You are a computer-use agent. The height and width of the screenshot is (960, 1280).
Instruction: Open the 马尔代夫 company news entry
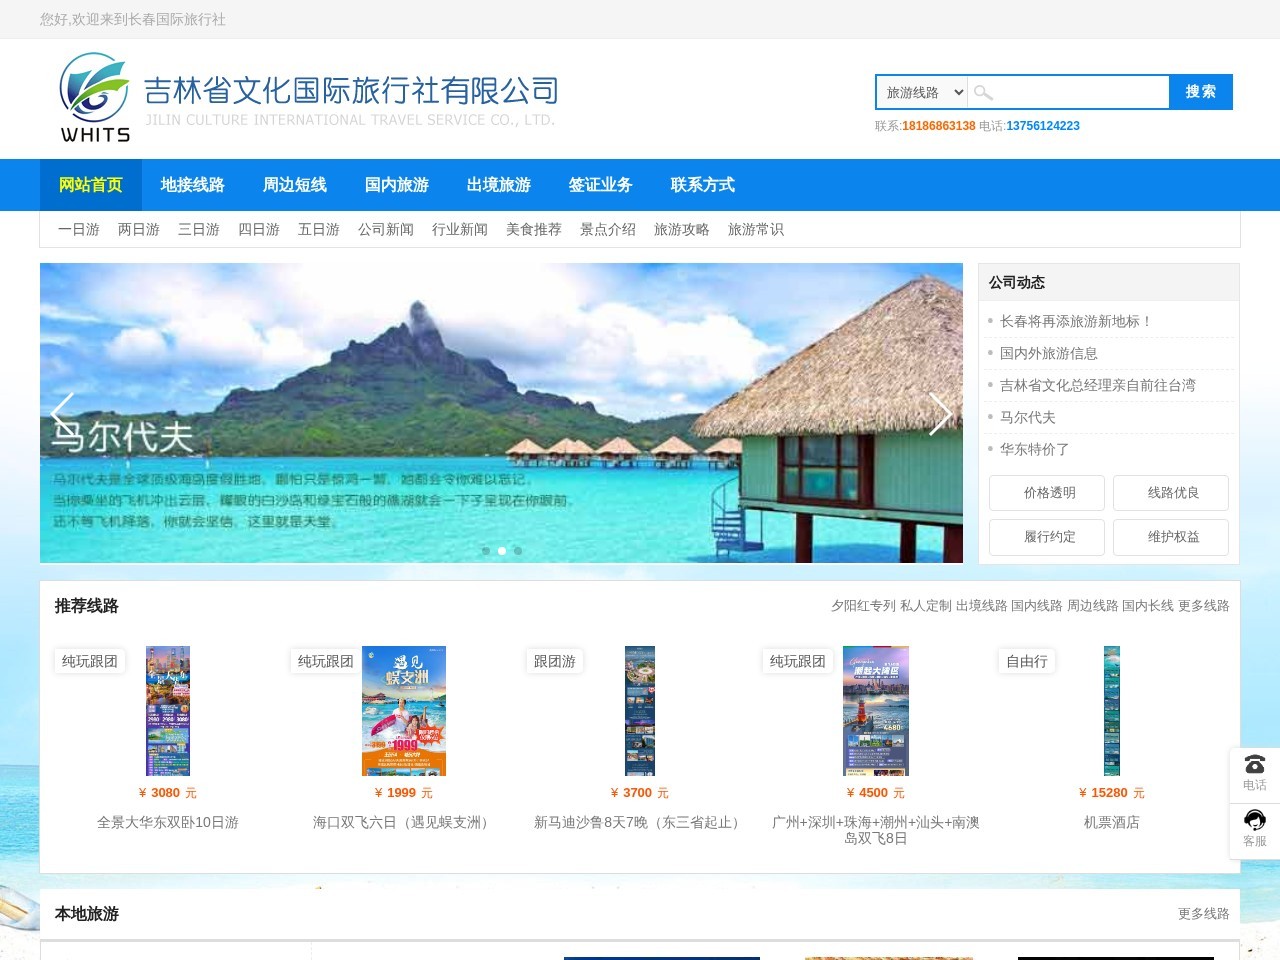[1026, 417]
